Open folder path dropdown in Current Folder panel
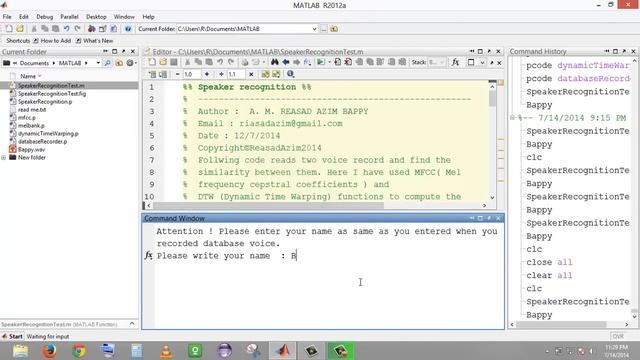The height and width of the screenshot is (360, 640). (x=98, y=63)
